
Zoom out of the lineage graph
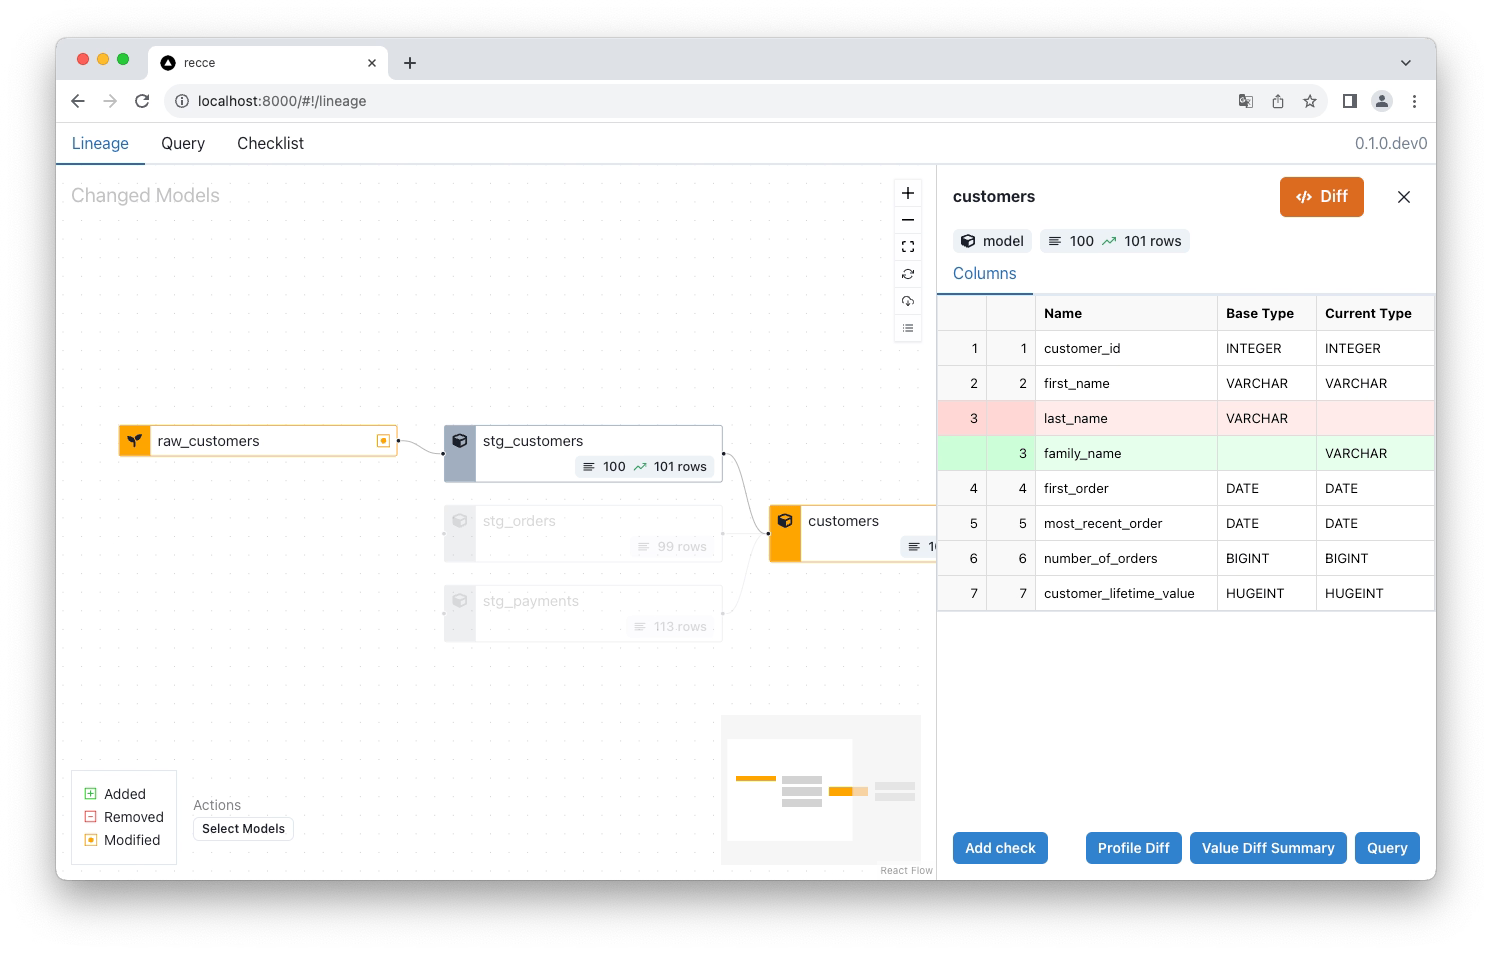click(x=908, y=219)
